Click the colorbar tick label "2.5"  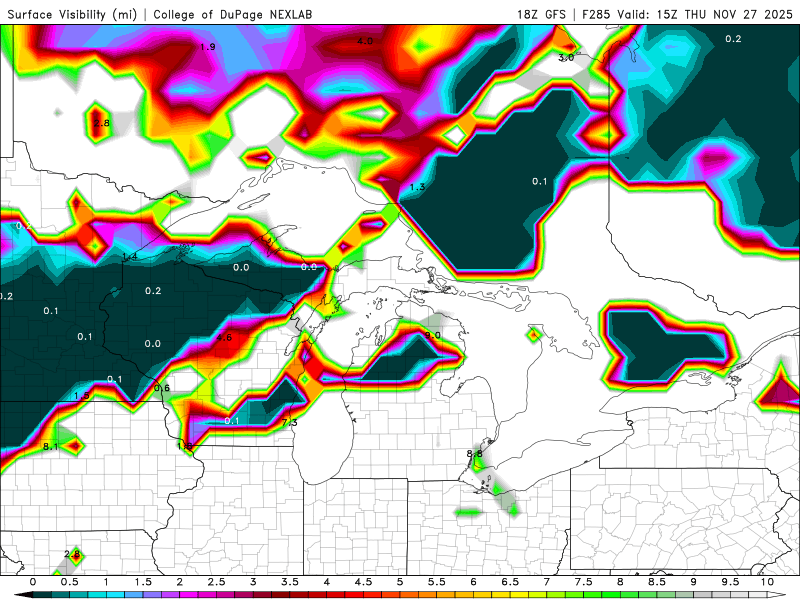point(216,582)
